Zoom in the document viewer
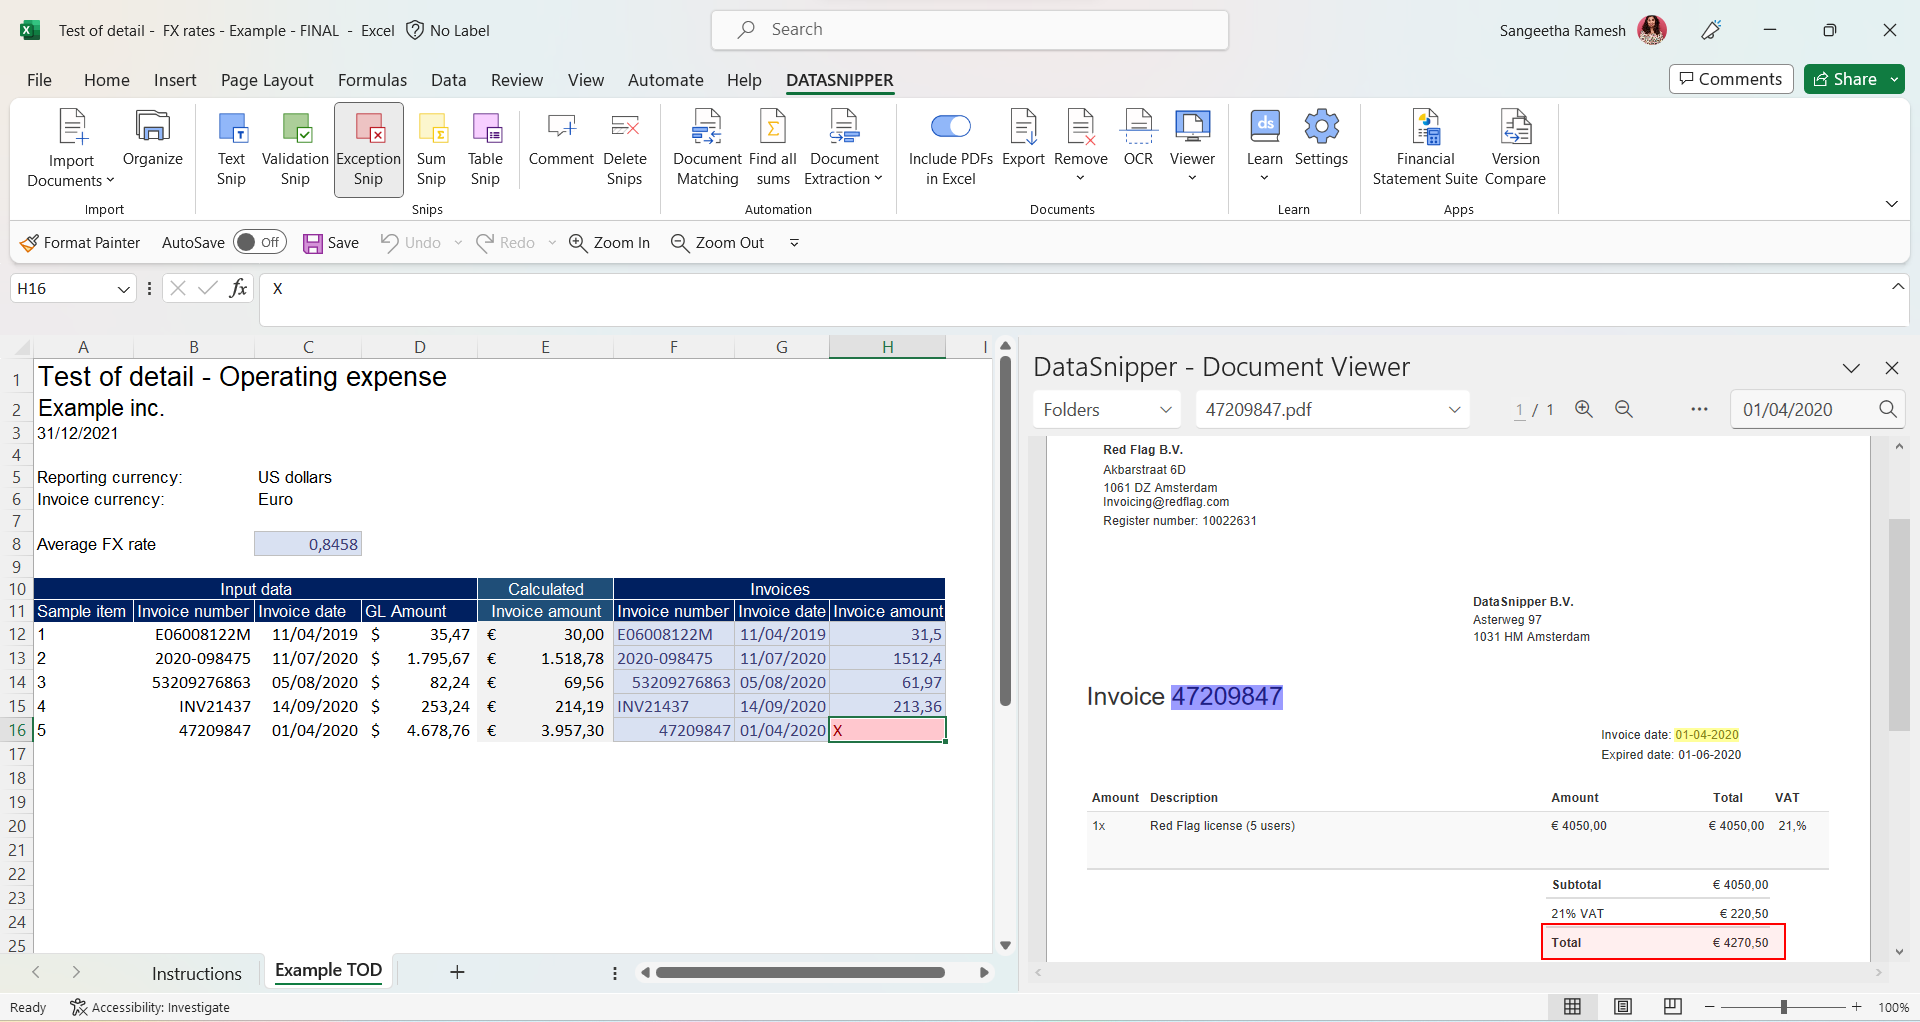 [1584, 409]
